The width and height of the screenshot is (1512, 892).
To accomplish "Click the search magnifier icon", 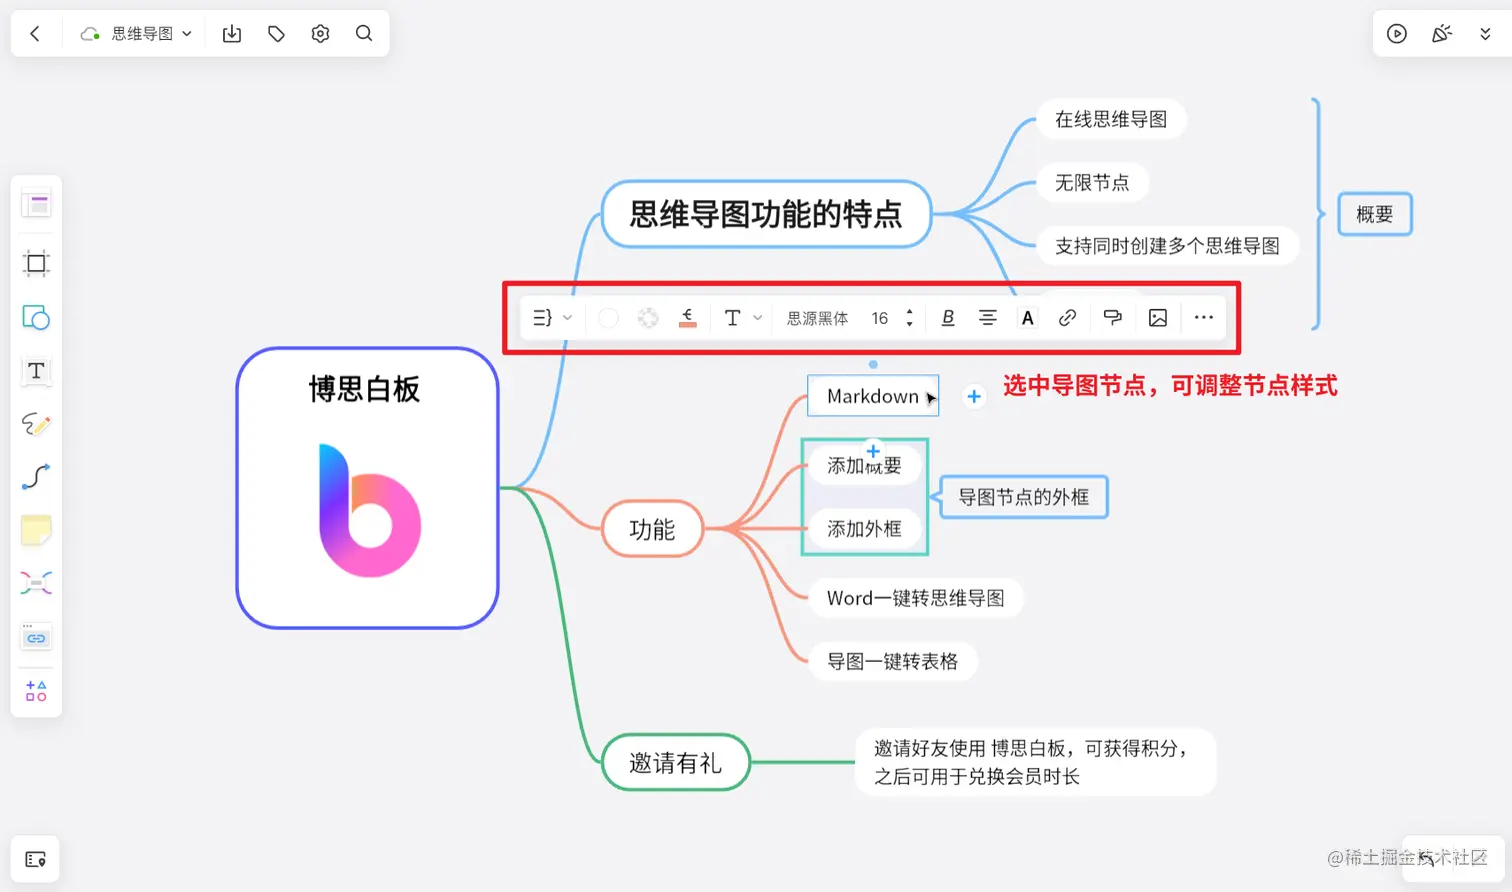I will 364,34.
